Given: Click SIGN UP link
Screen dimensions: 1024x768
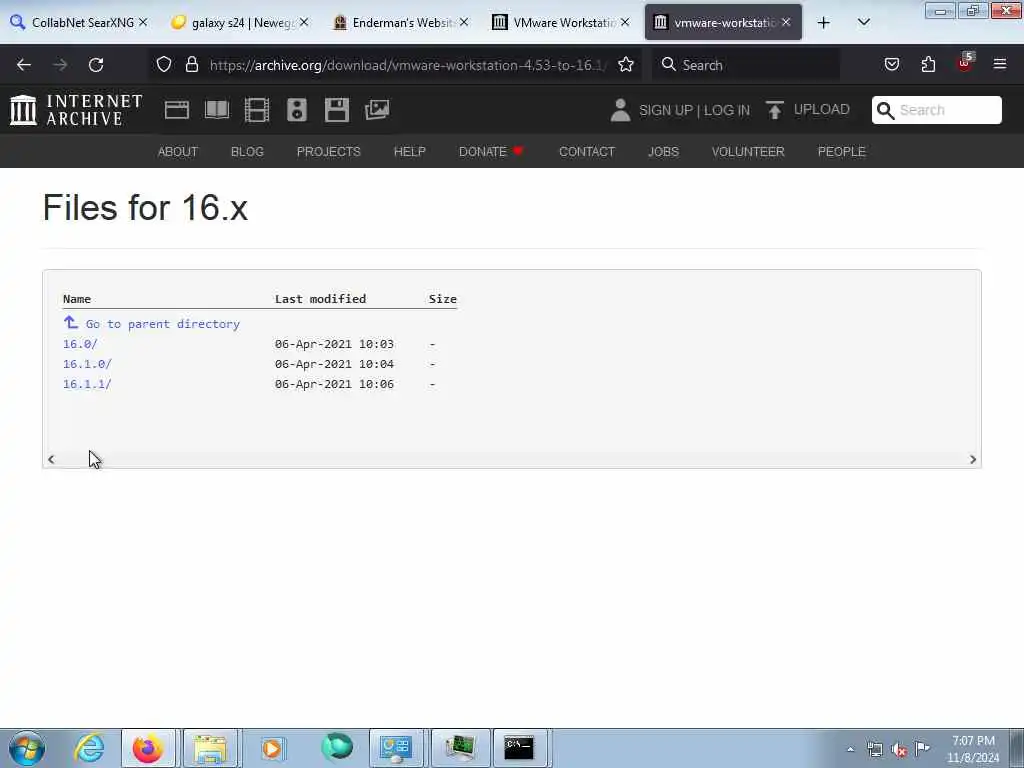Looking at the screenshot, I should 665,110.
